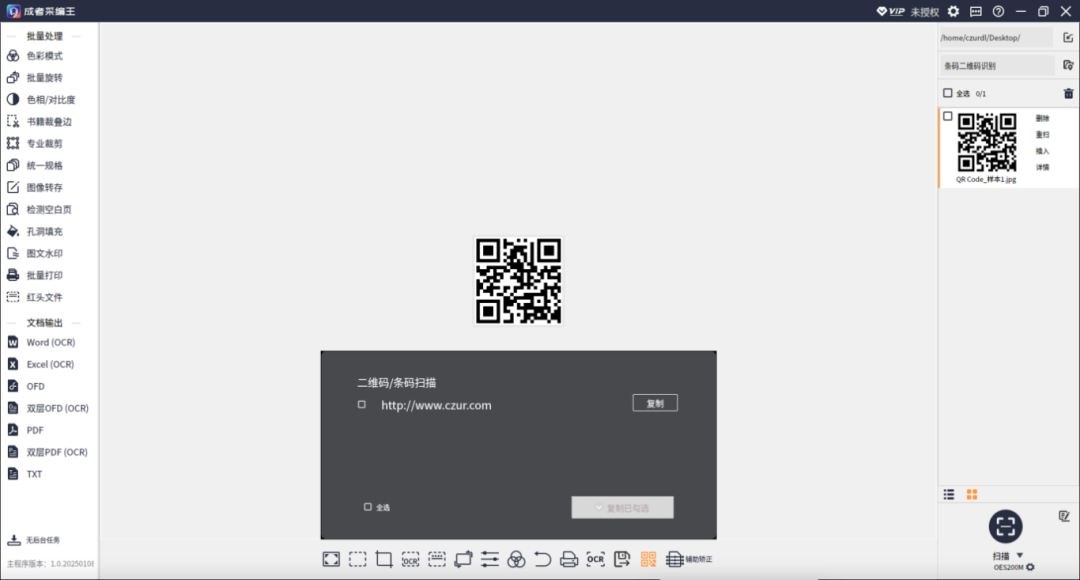This screenshot has height=580, width=1080.
Task: Select QR Code_样本1.jpg thumbnail
Action: point(986,143)
